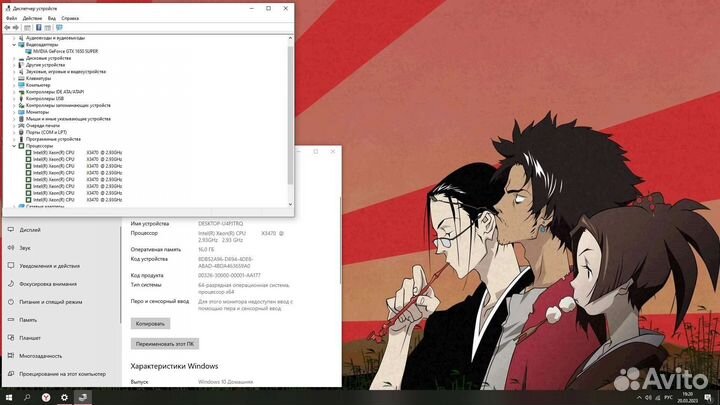Scan for hardware changes toolbar icon
The image size is (720, 405).
[x=59, y=28]
